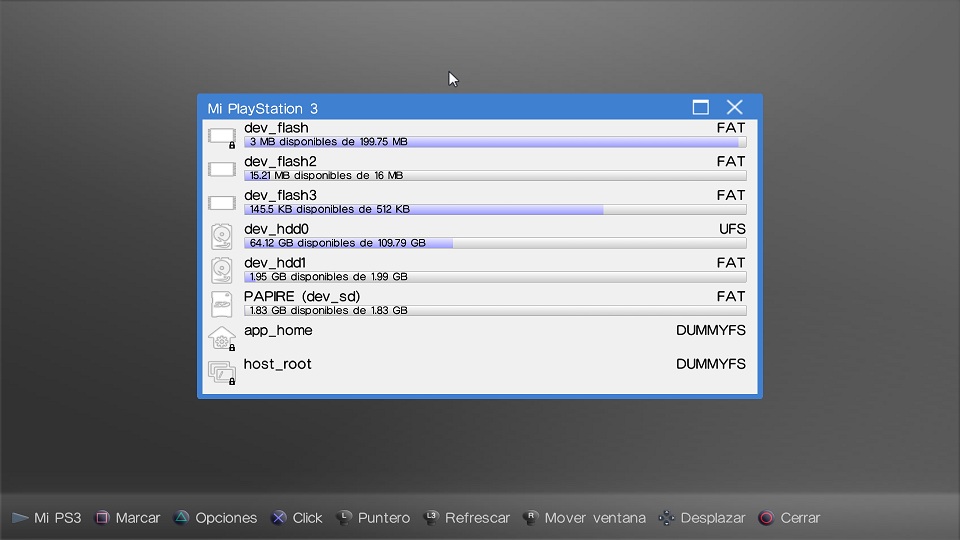Image resolution: width=960 pixels, height=540 pixels.
Task: Click the dev_flash2 usage bar
Action: [495, 175]
